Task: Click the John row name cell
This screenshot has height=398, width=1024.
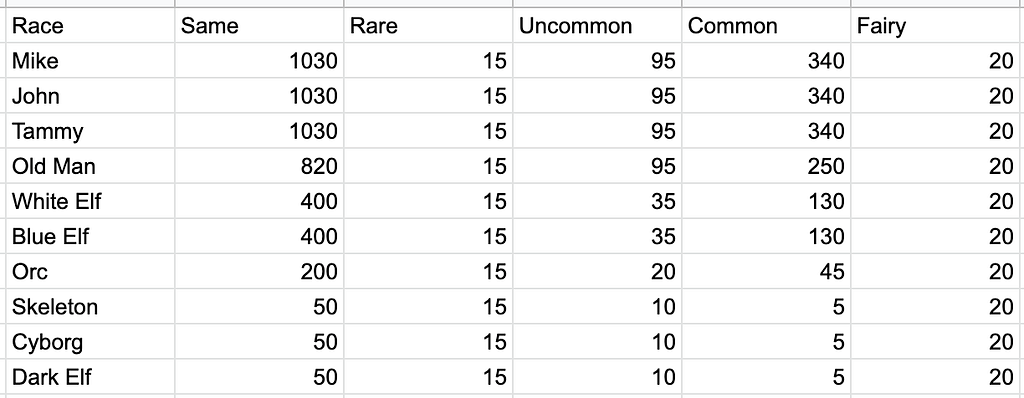Action: pos(90,96)
